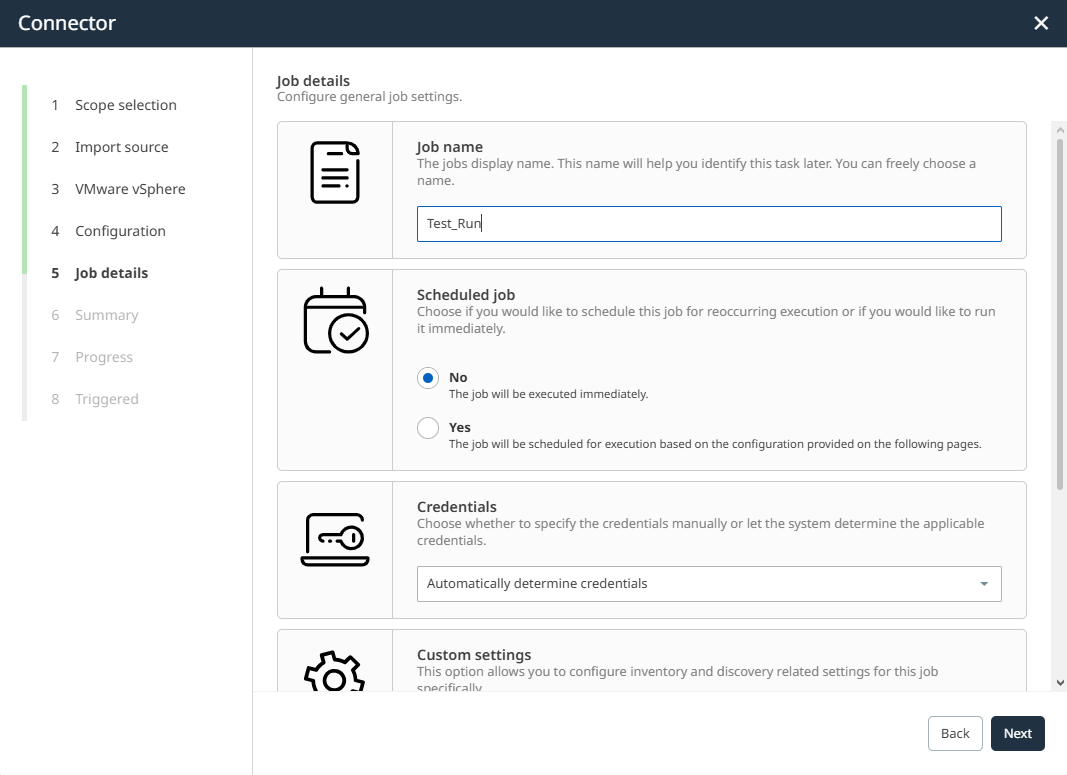The image size is (1067, 775).
Task: Click the 'Job name' heading text
Action: point(450,147)
